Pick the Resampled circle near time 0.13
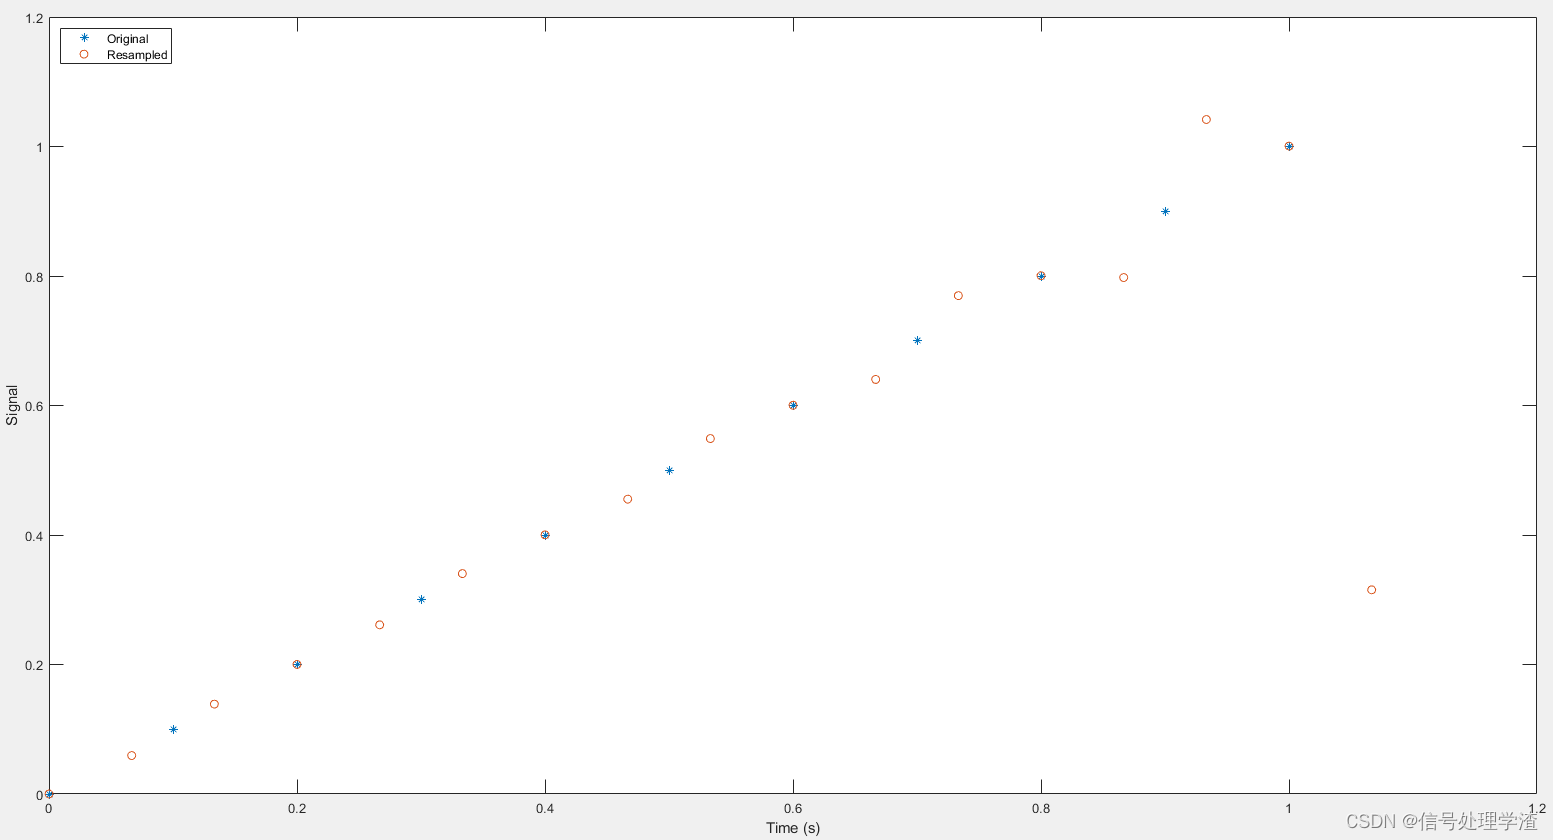Screen dimensions: 1553x840 214,704
